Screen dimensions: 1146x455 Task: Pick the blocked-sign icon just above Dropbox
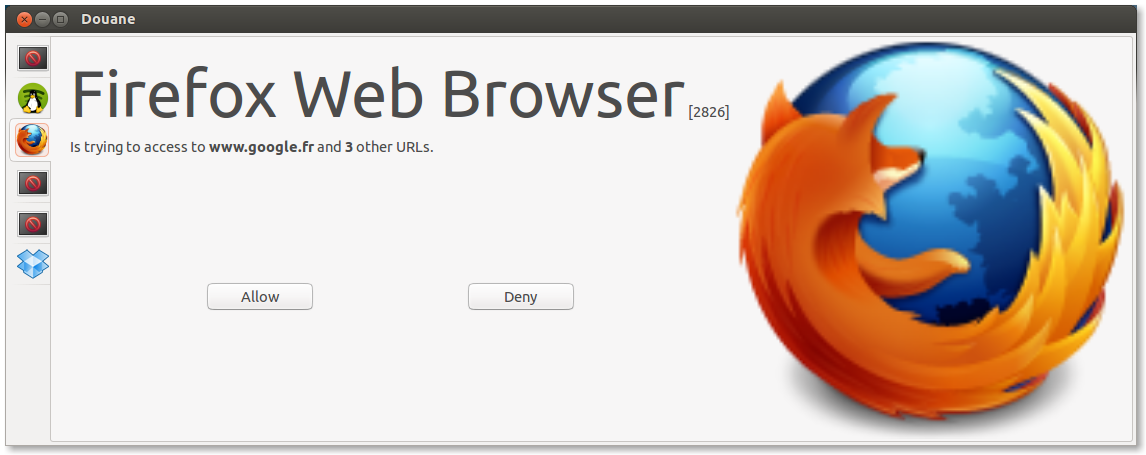[32, 224]
